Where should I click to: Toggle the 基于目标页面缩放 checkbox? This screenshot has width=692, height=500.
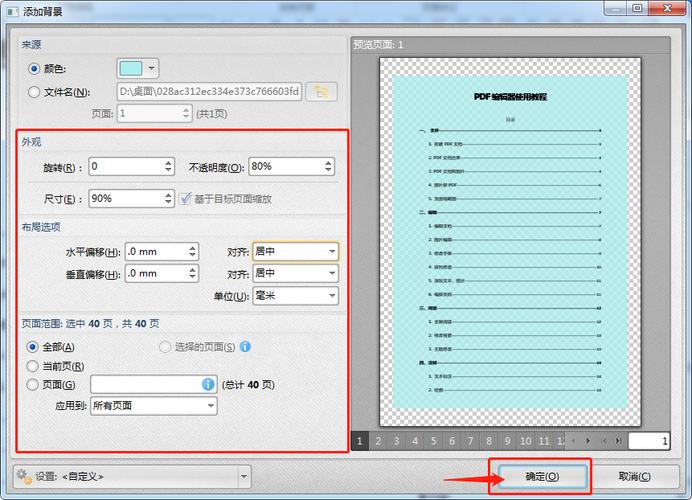click(185, 198)
